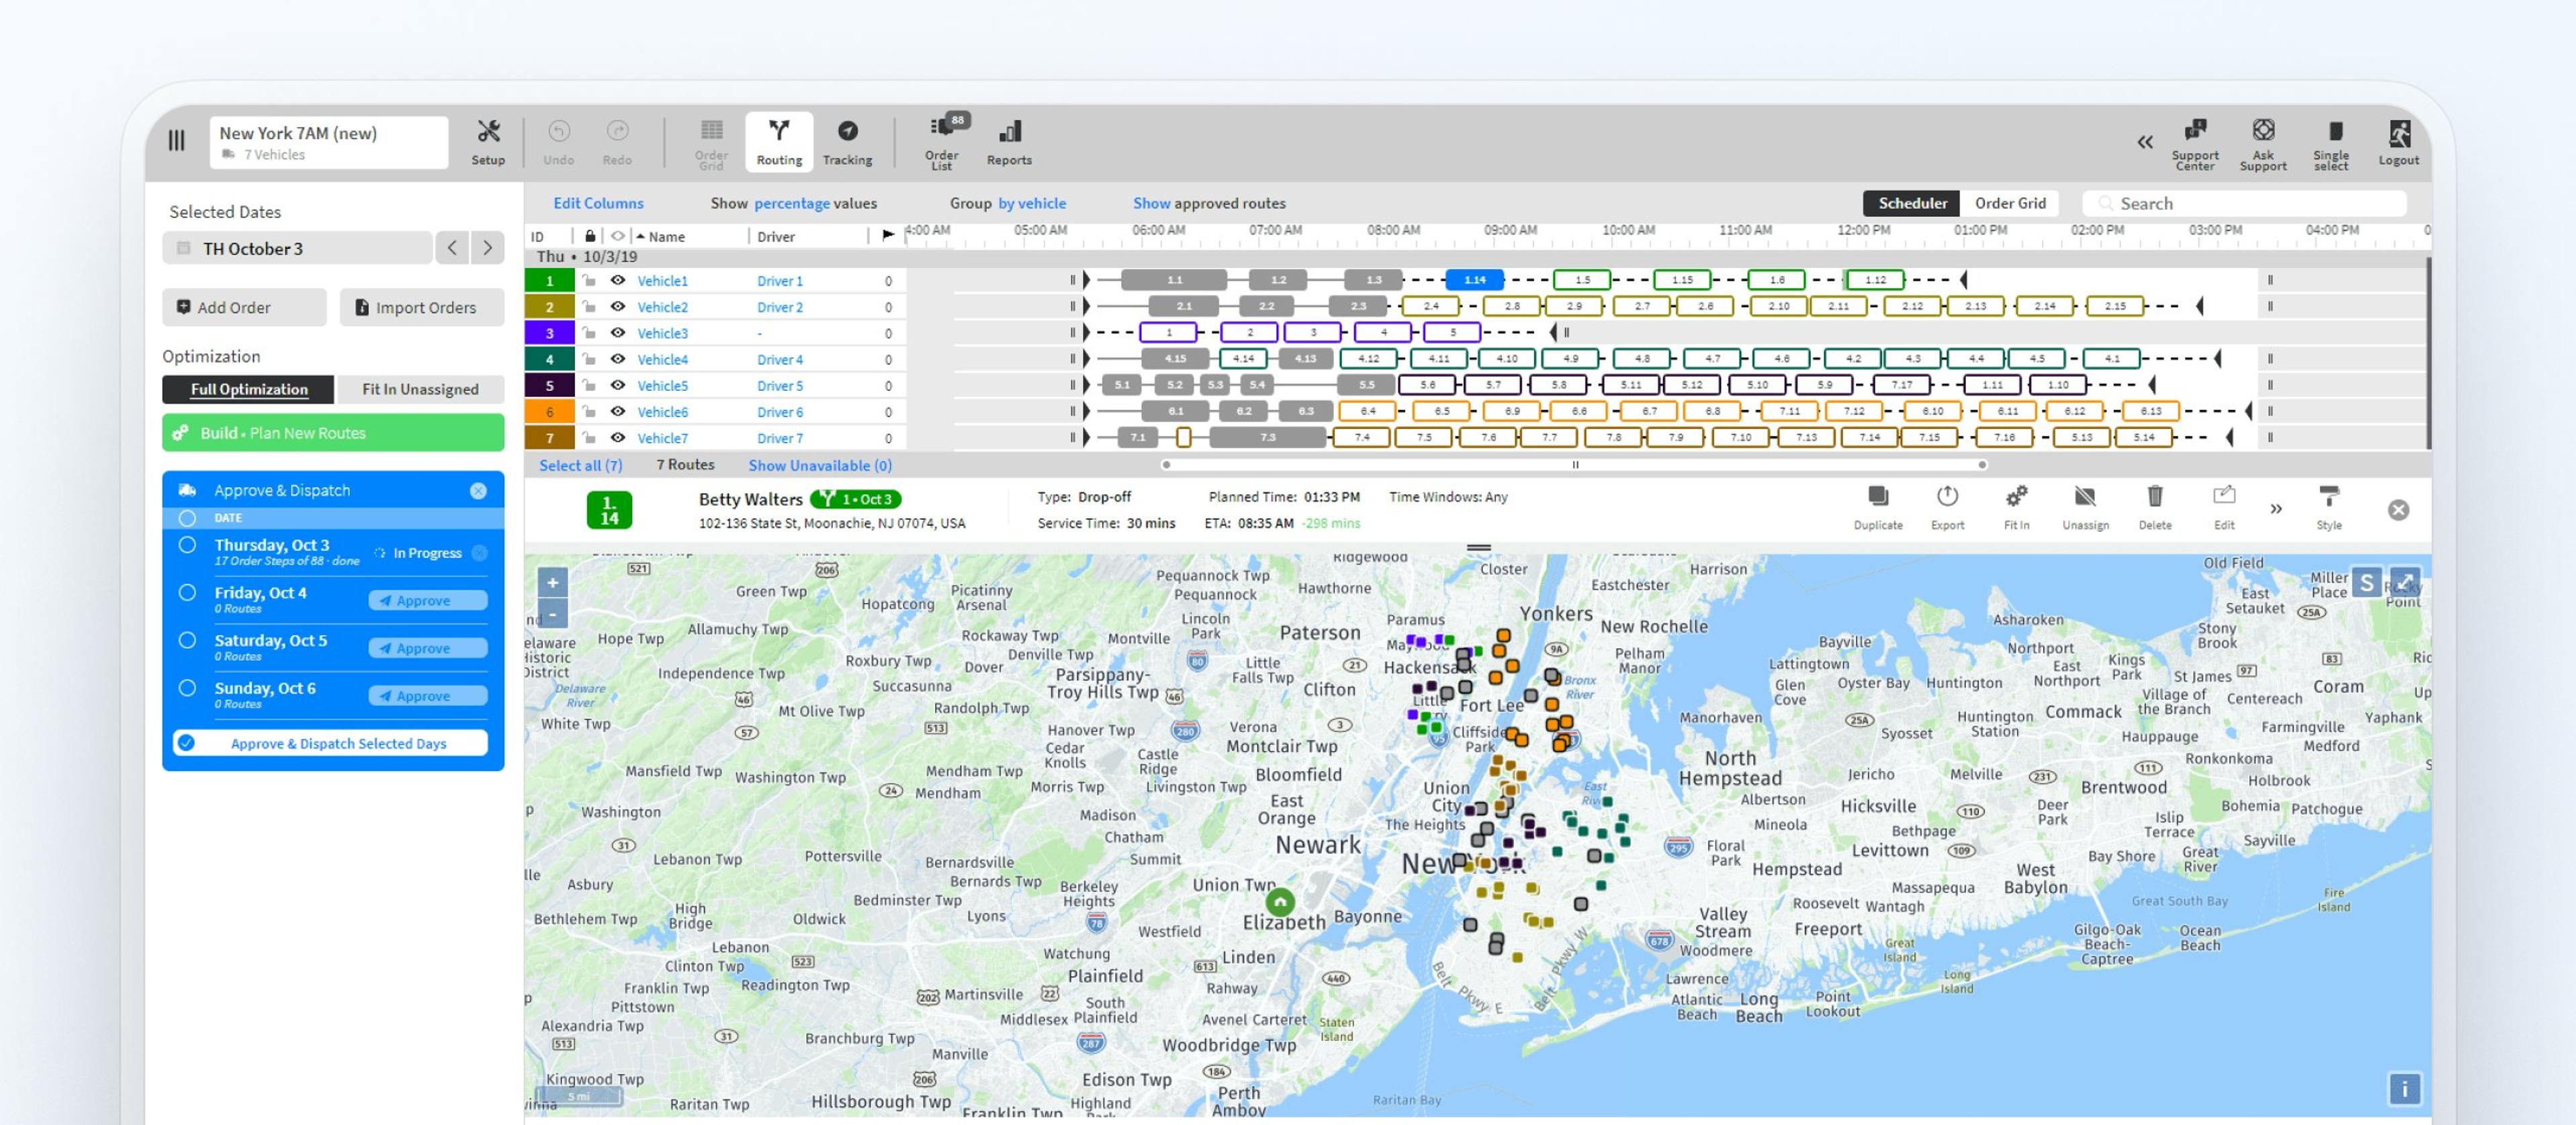Switch to the Order Grid tab

point(2009,203)
